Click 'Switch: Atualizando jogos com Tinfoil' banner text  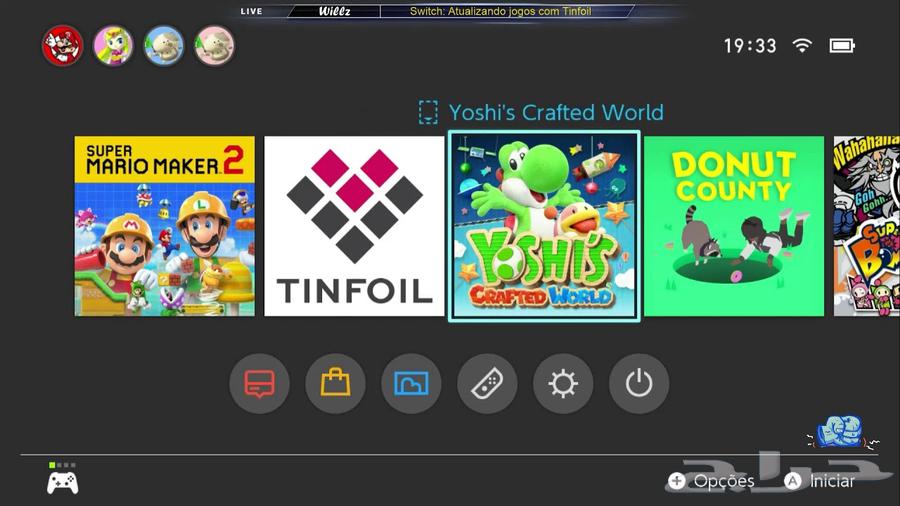501,11
